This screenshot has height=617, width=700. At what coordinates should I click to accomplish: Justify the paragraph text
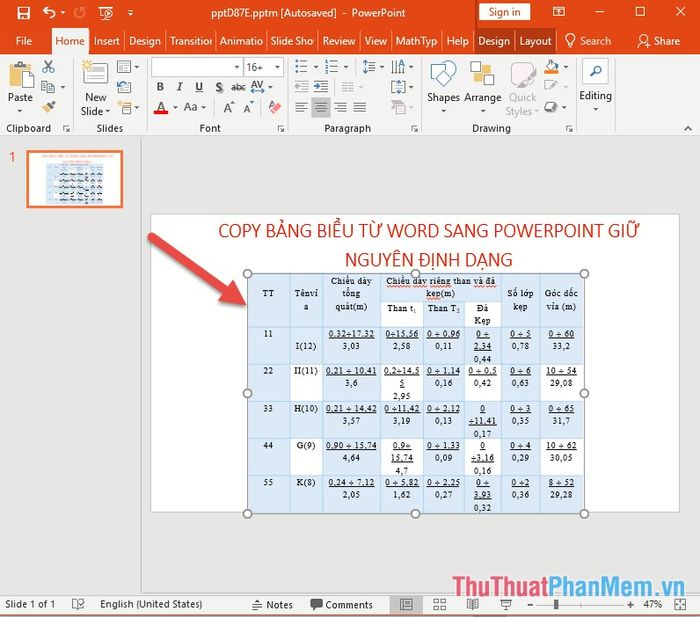tap(359, 107)
